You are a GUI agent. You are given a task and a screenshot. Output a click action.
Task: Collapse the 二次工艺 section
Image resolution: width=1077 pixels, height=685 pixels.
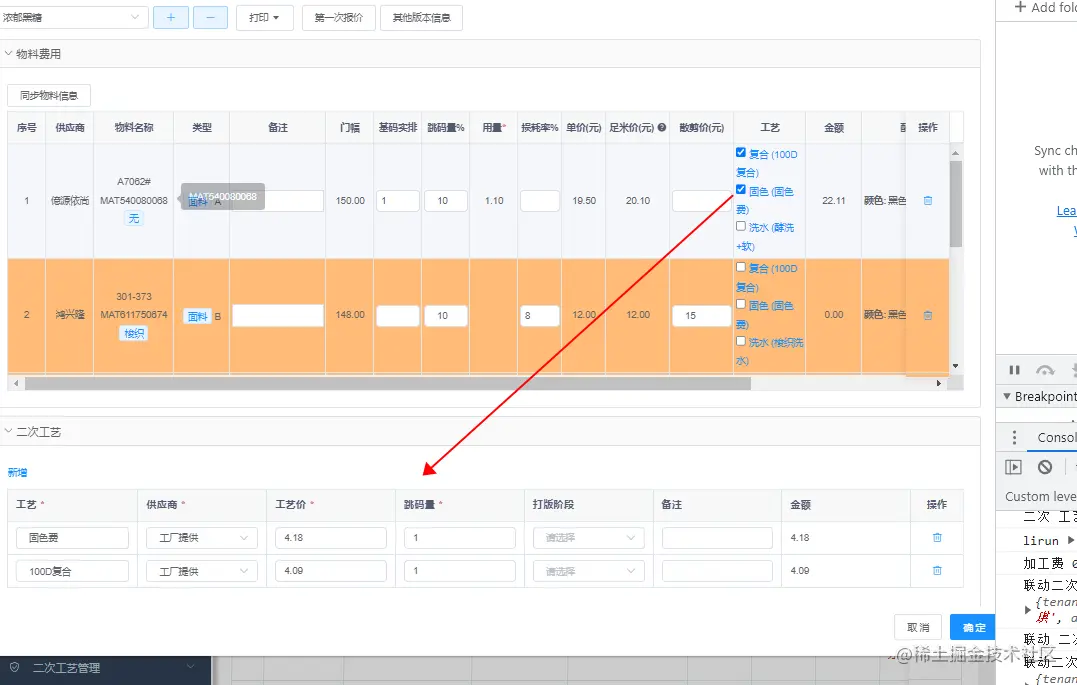point(8,431)
